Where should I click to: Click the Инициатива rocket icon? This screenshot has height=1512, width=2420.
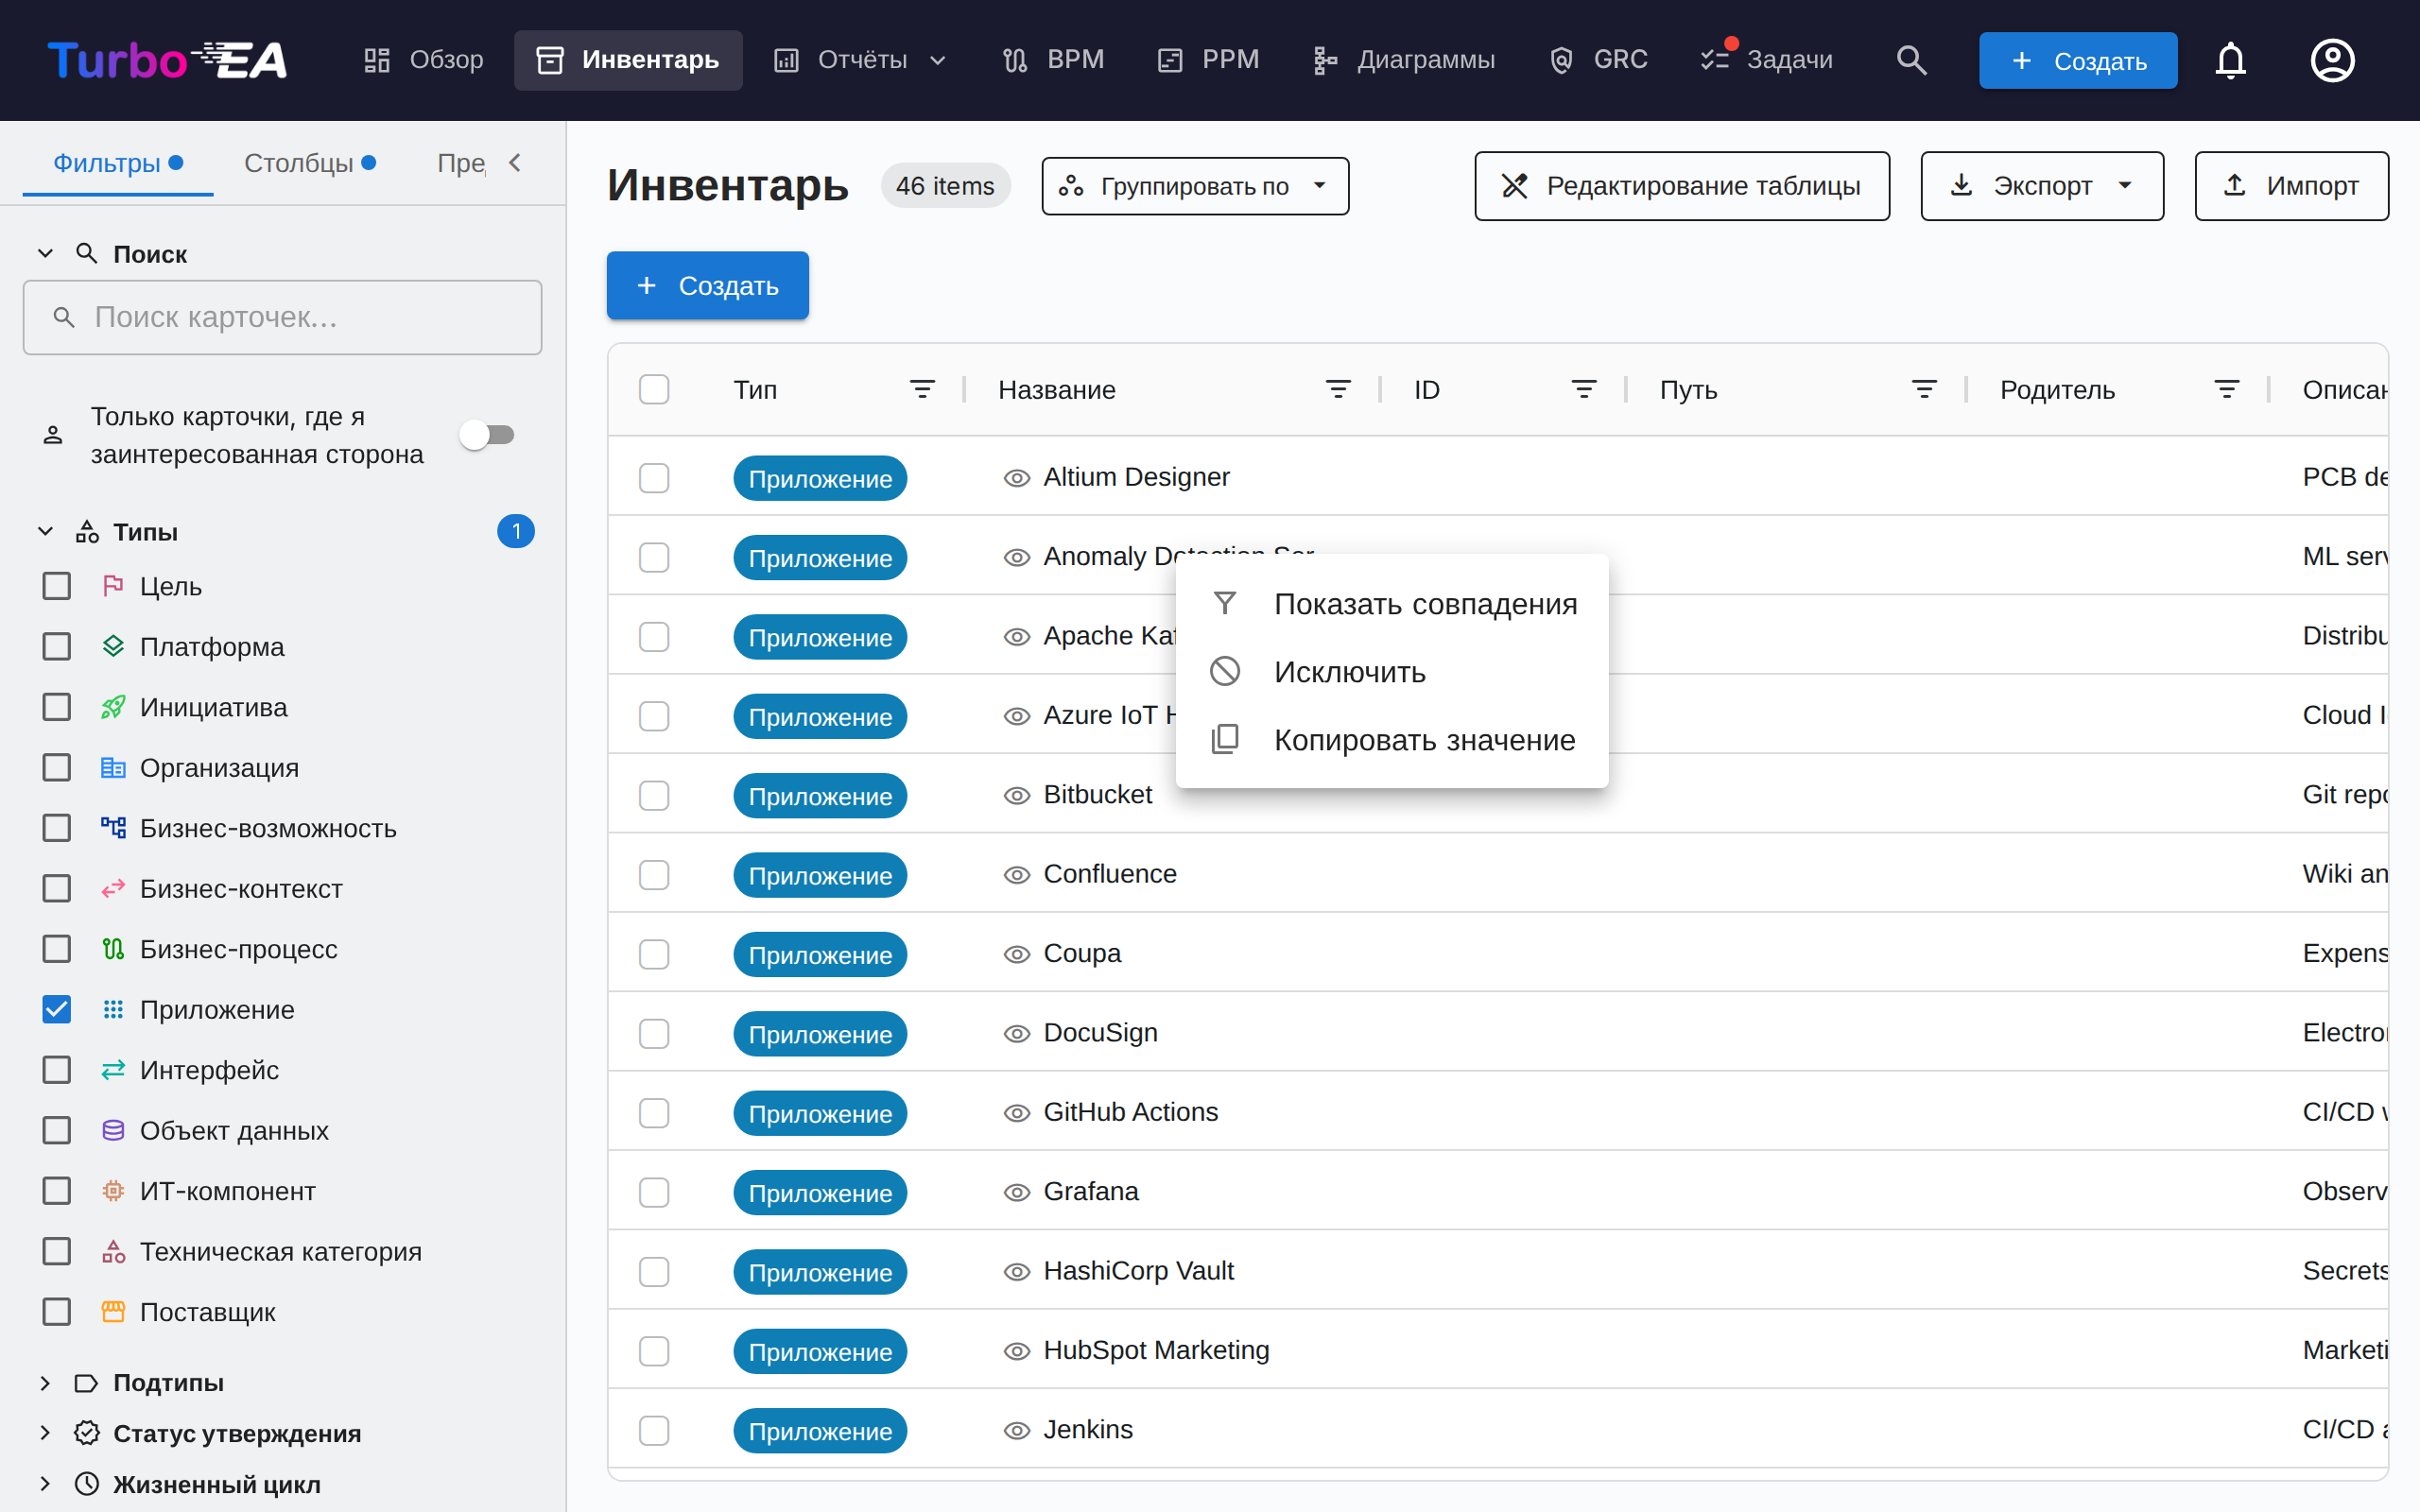coord(113,707)
